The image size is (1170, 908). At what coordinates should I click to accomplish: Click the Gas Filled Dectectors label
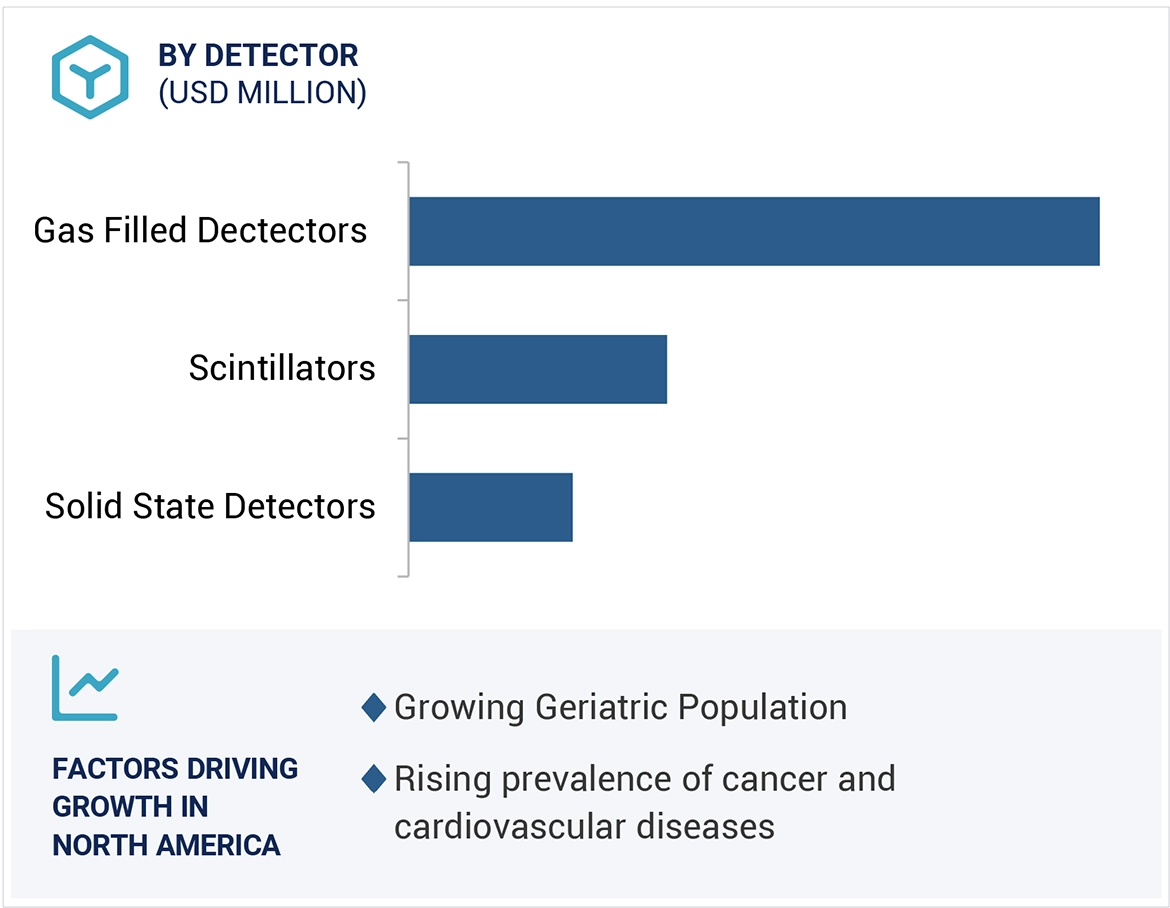pos(201,231)
